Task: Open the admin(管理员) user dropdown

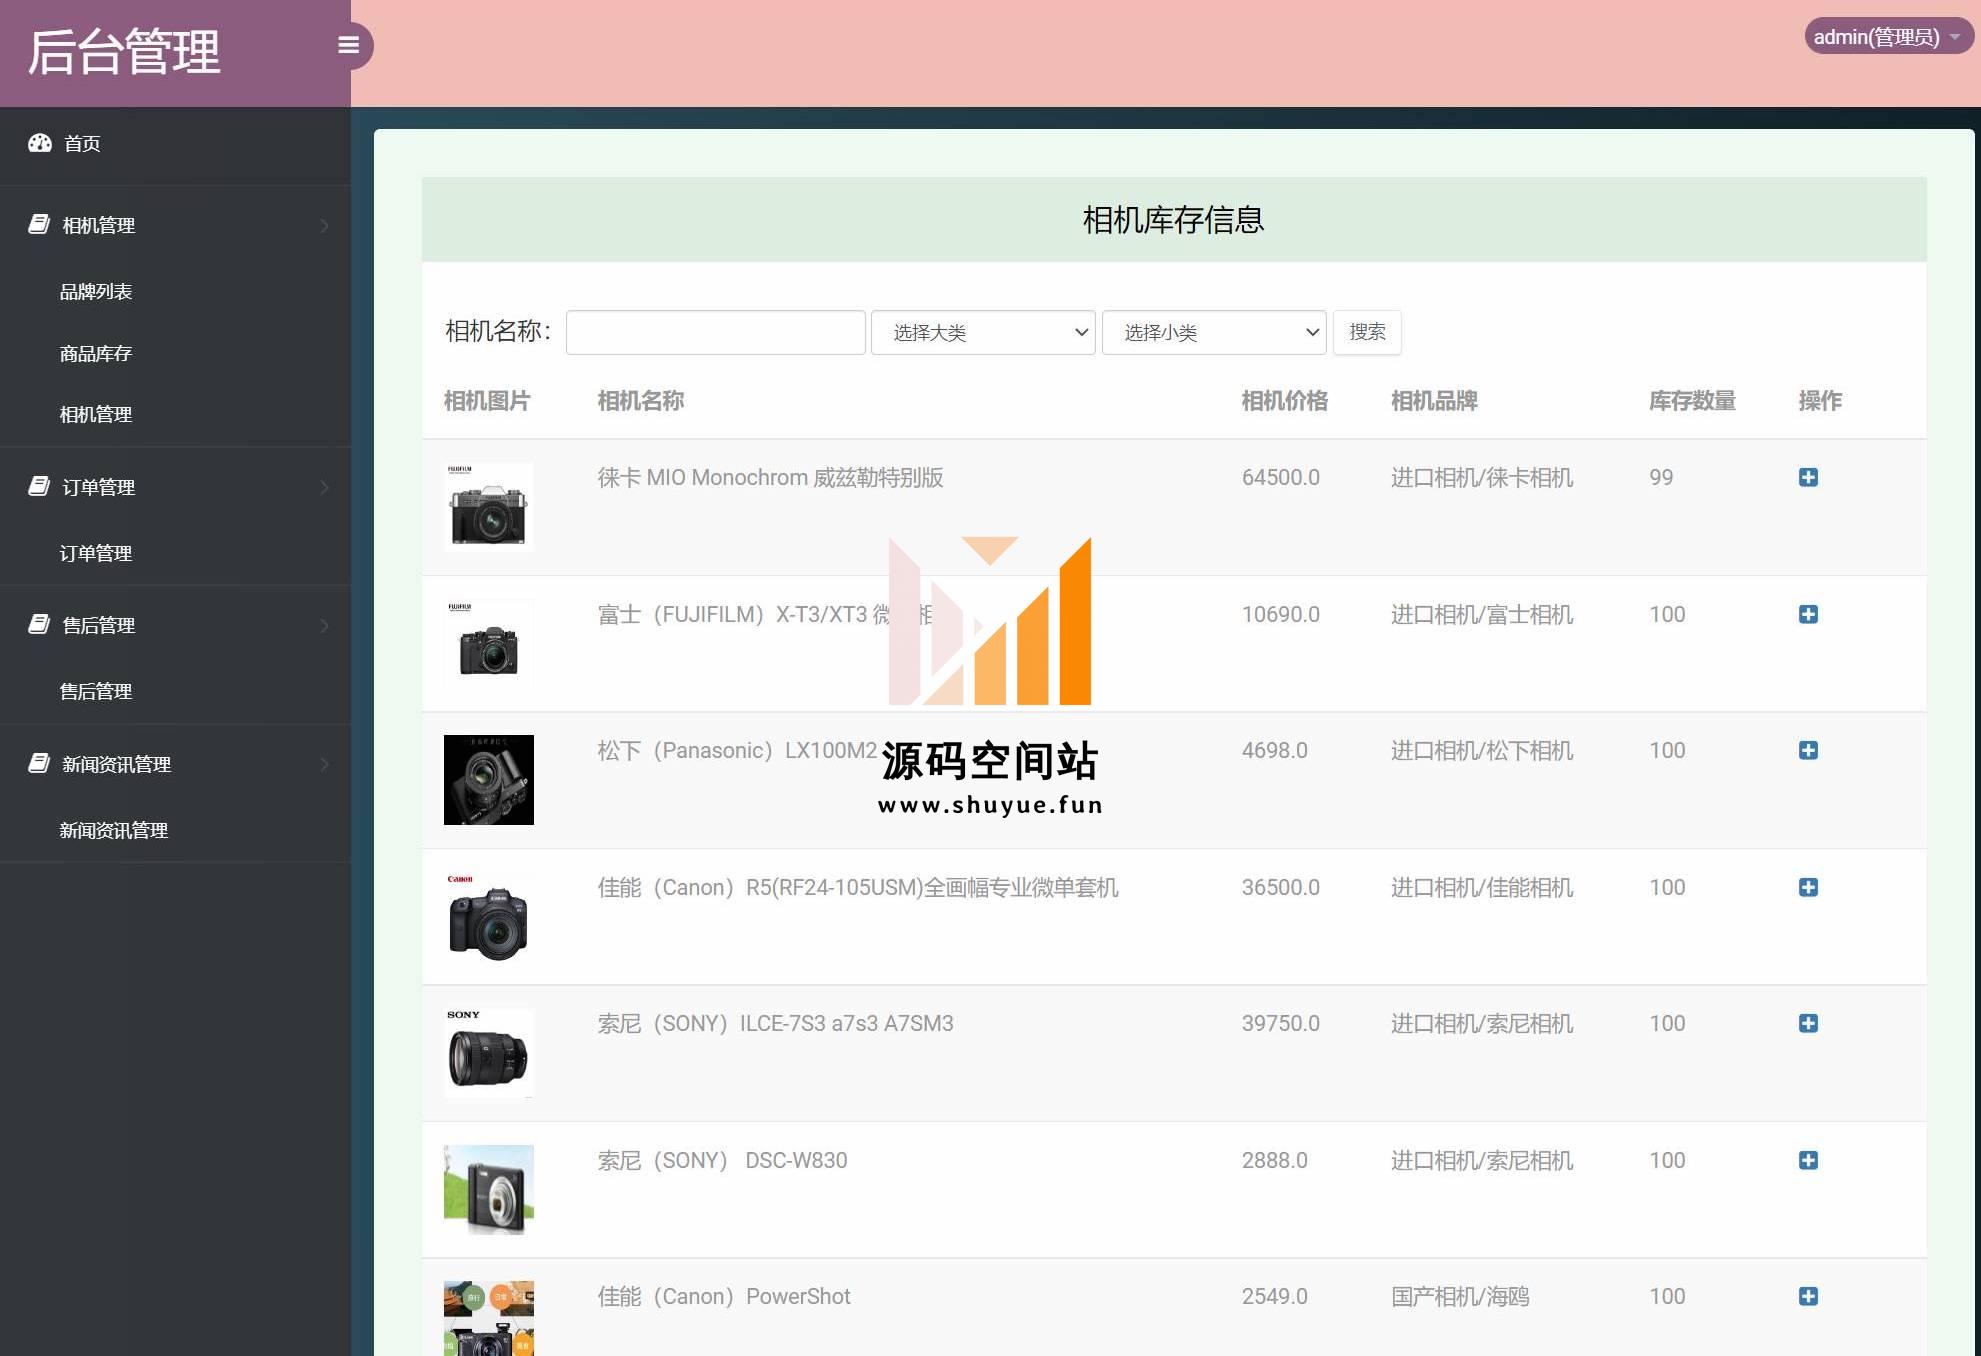Action: tap(1887, 37)
